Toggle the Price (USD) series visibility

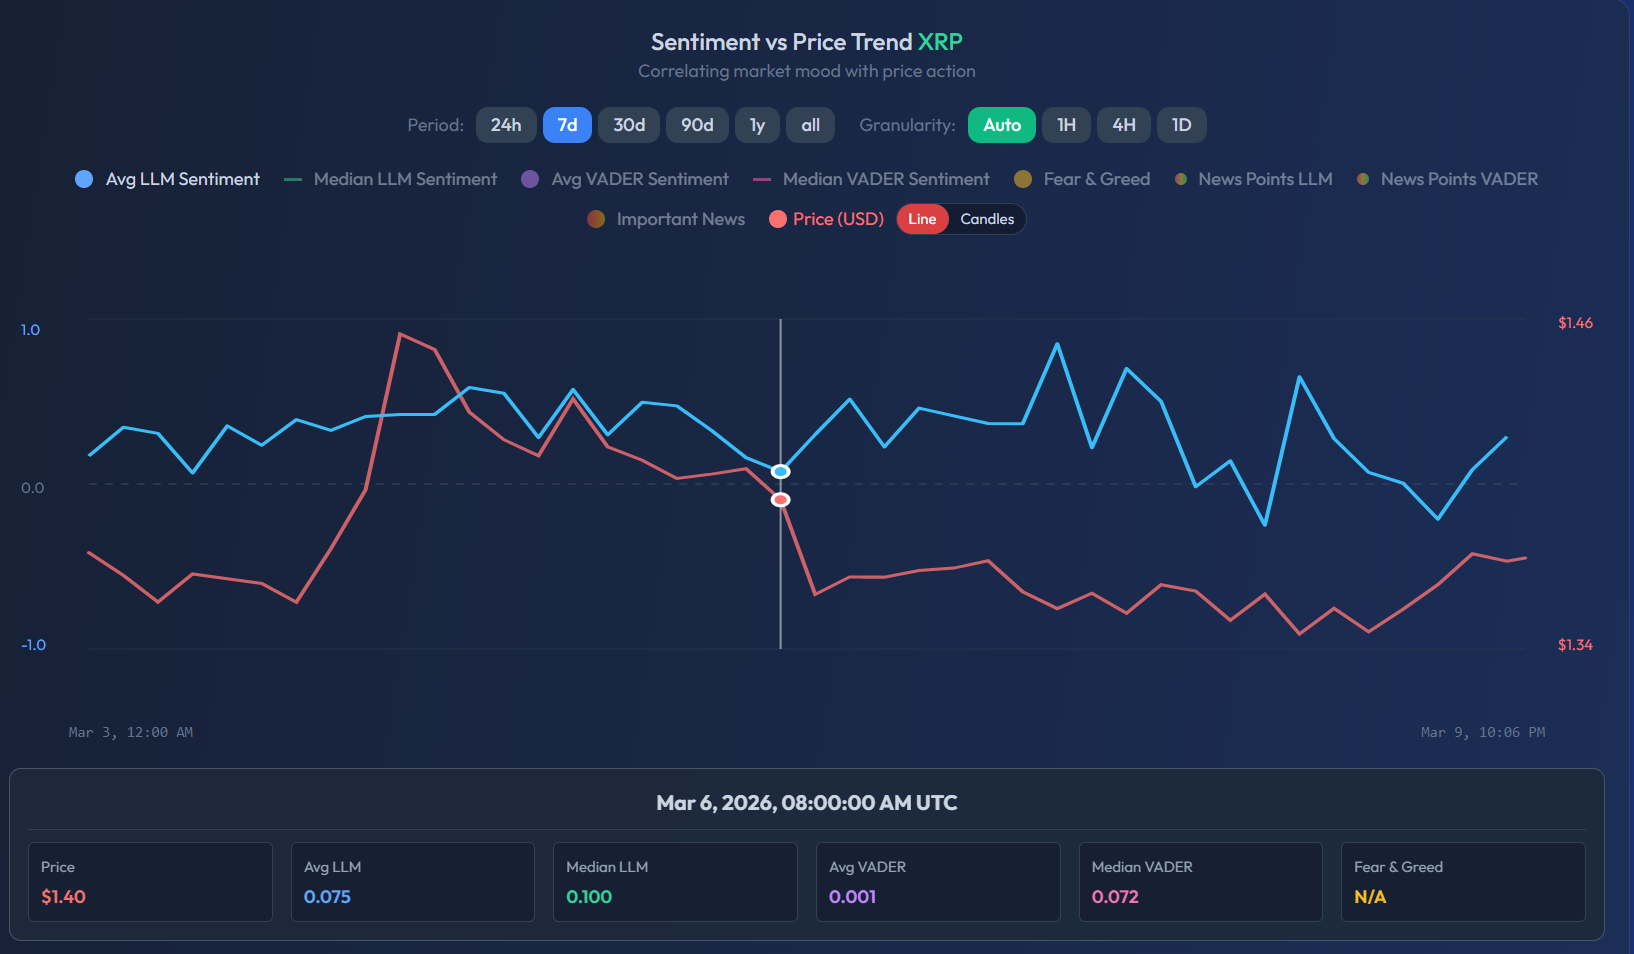pyautogui.click(x=778, y=219)
